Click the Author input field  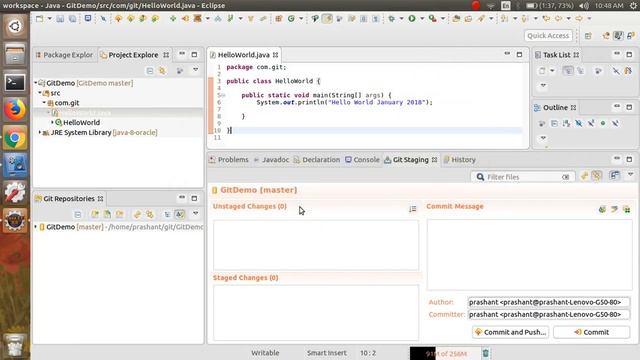[x=549, y=302]
